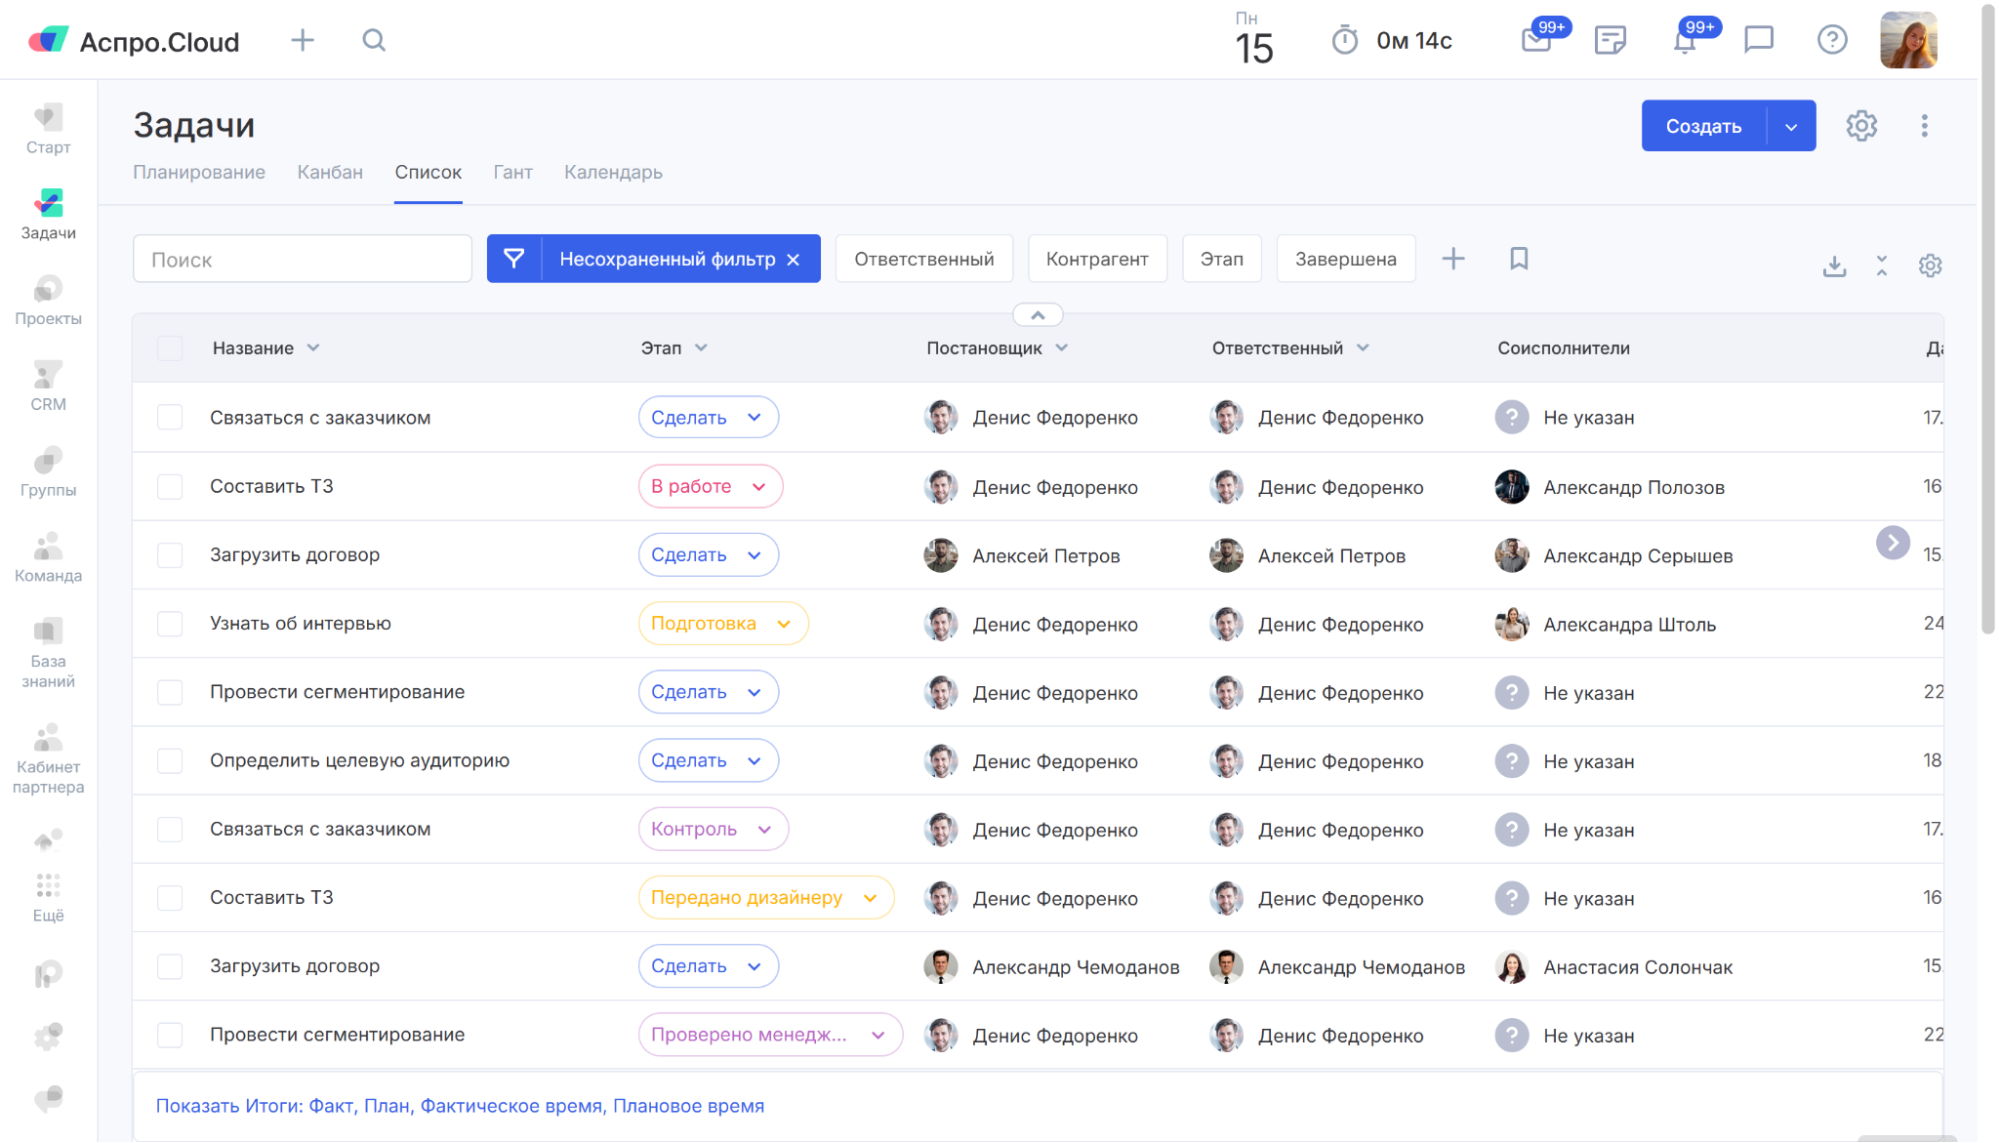Toggle the select-all checkbox in table header

(170, 348)
